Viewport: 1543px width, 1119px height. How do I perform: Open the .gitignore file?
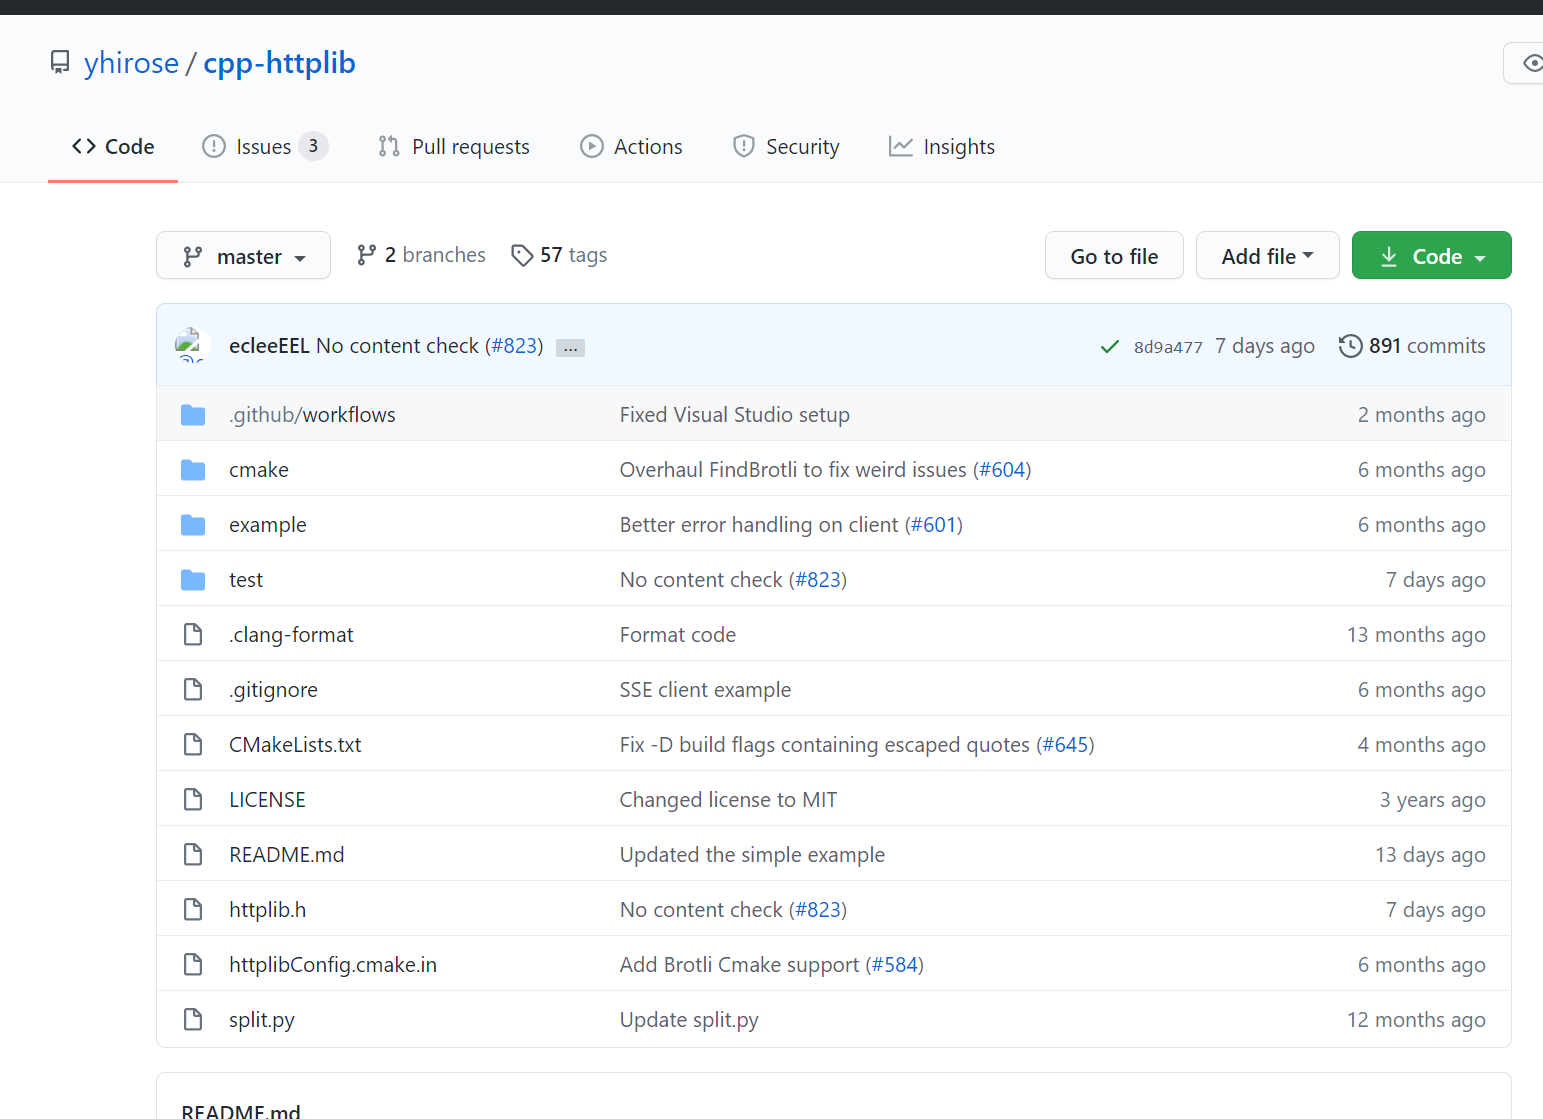point(273,690)
